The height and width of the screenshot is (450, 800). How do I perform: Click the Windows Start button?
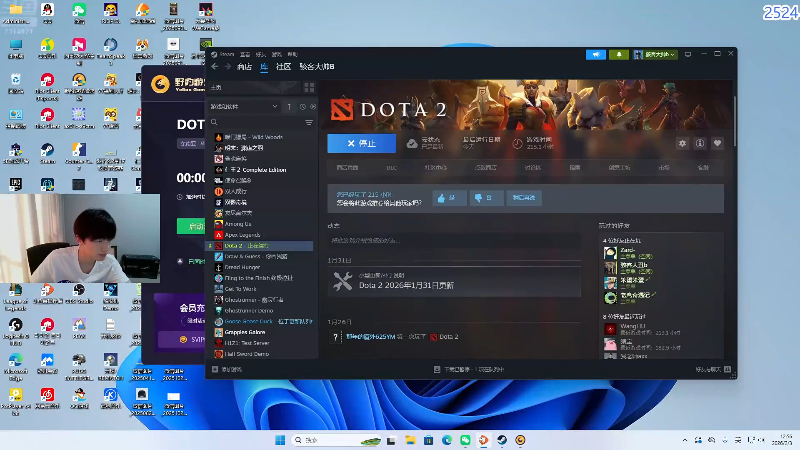(280, 440)
